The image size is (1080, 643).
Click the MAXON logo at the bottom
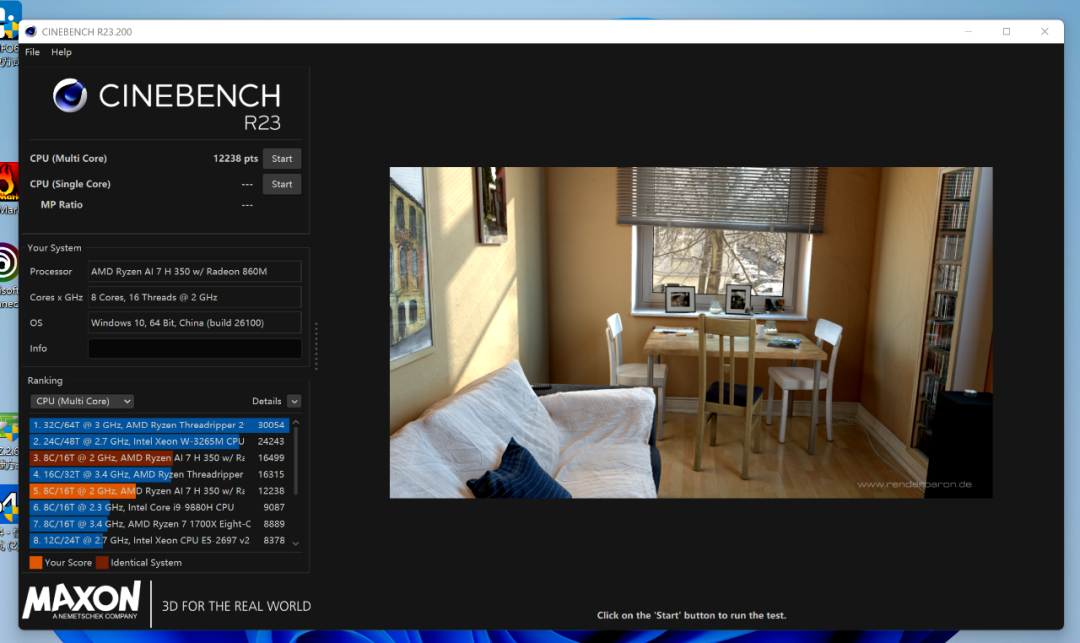coord(82,600)
